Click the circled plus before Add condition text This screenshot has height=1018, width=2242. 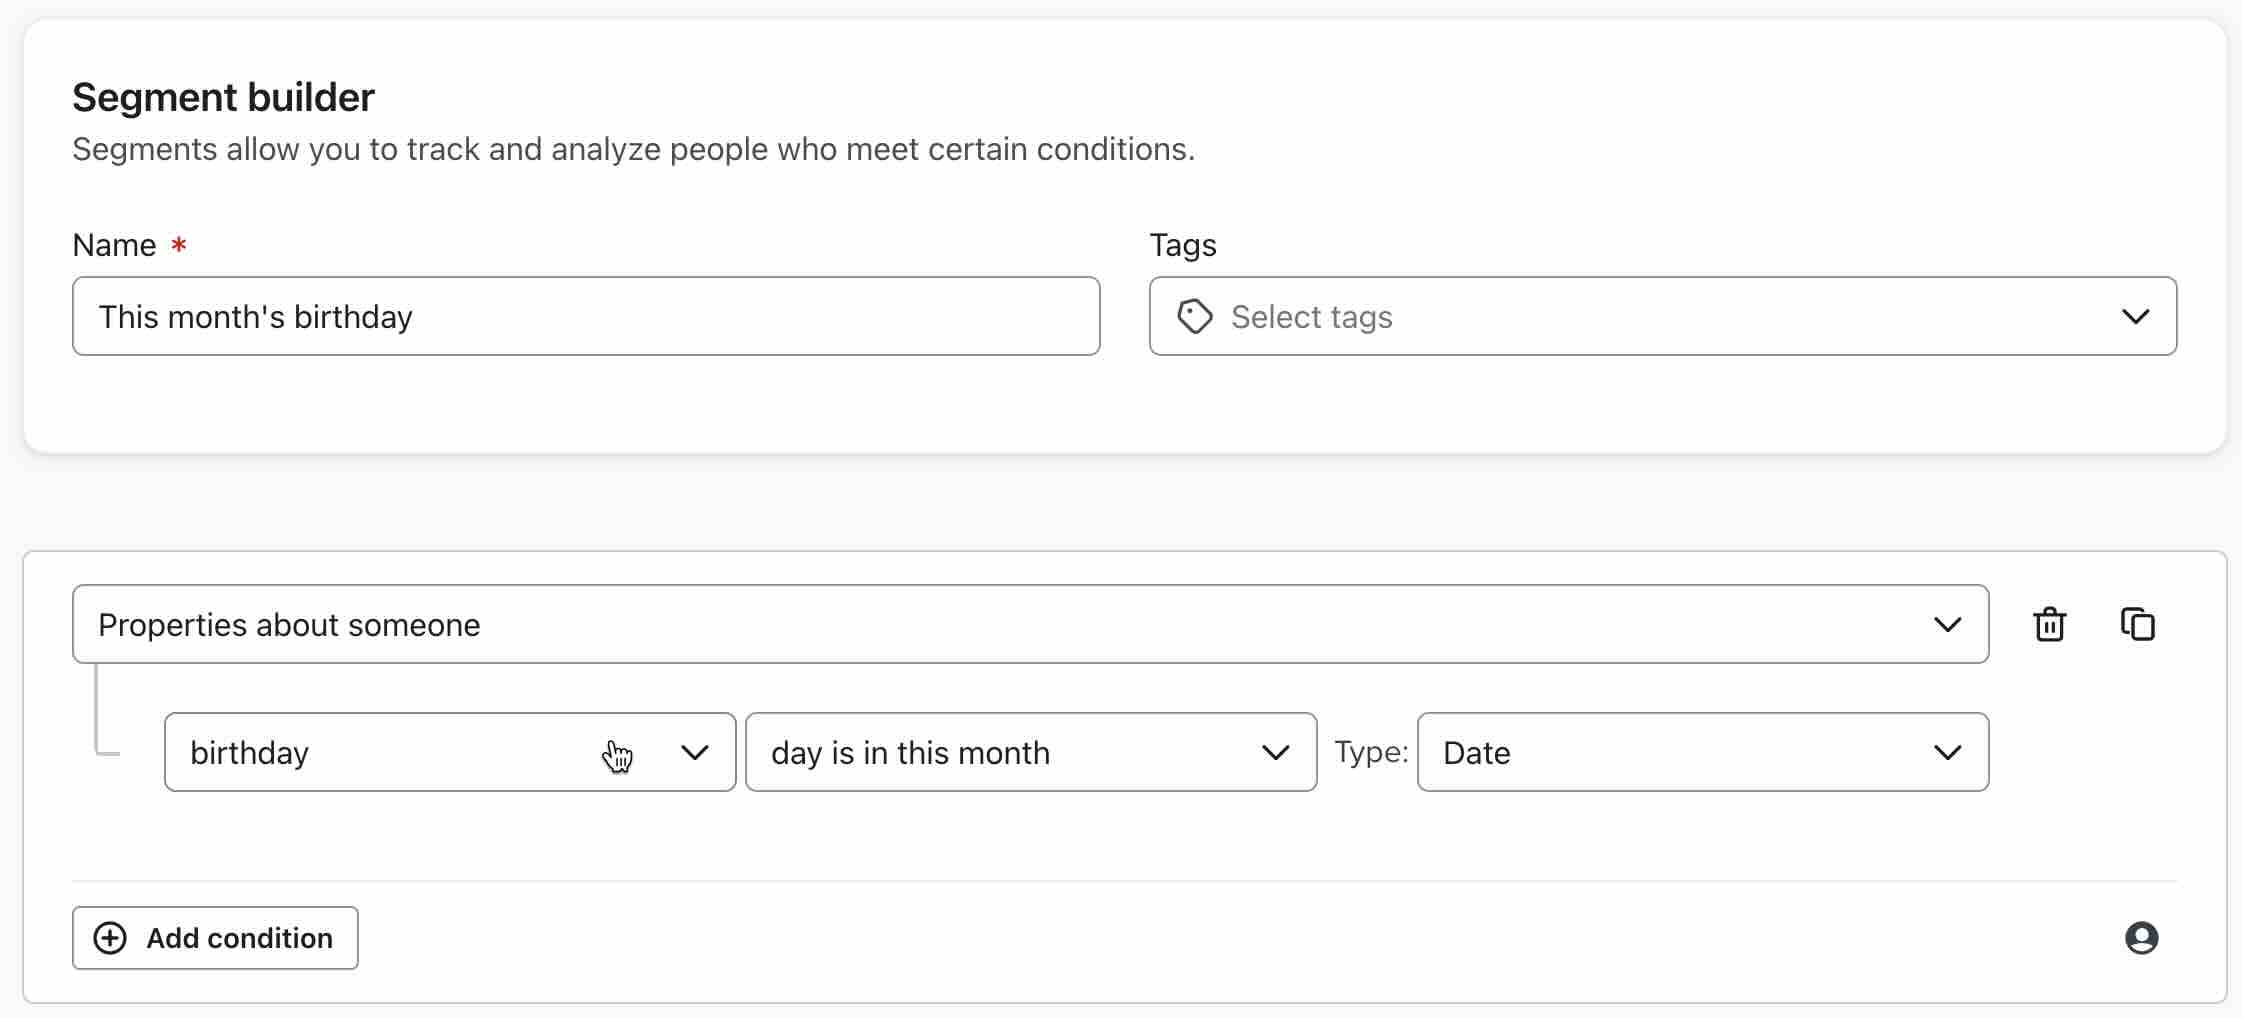[x=110, y=938]
